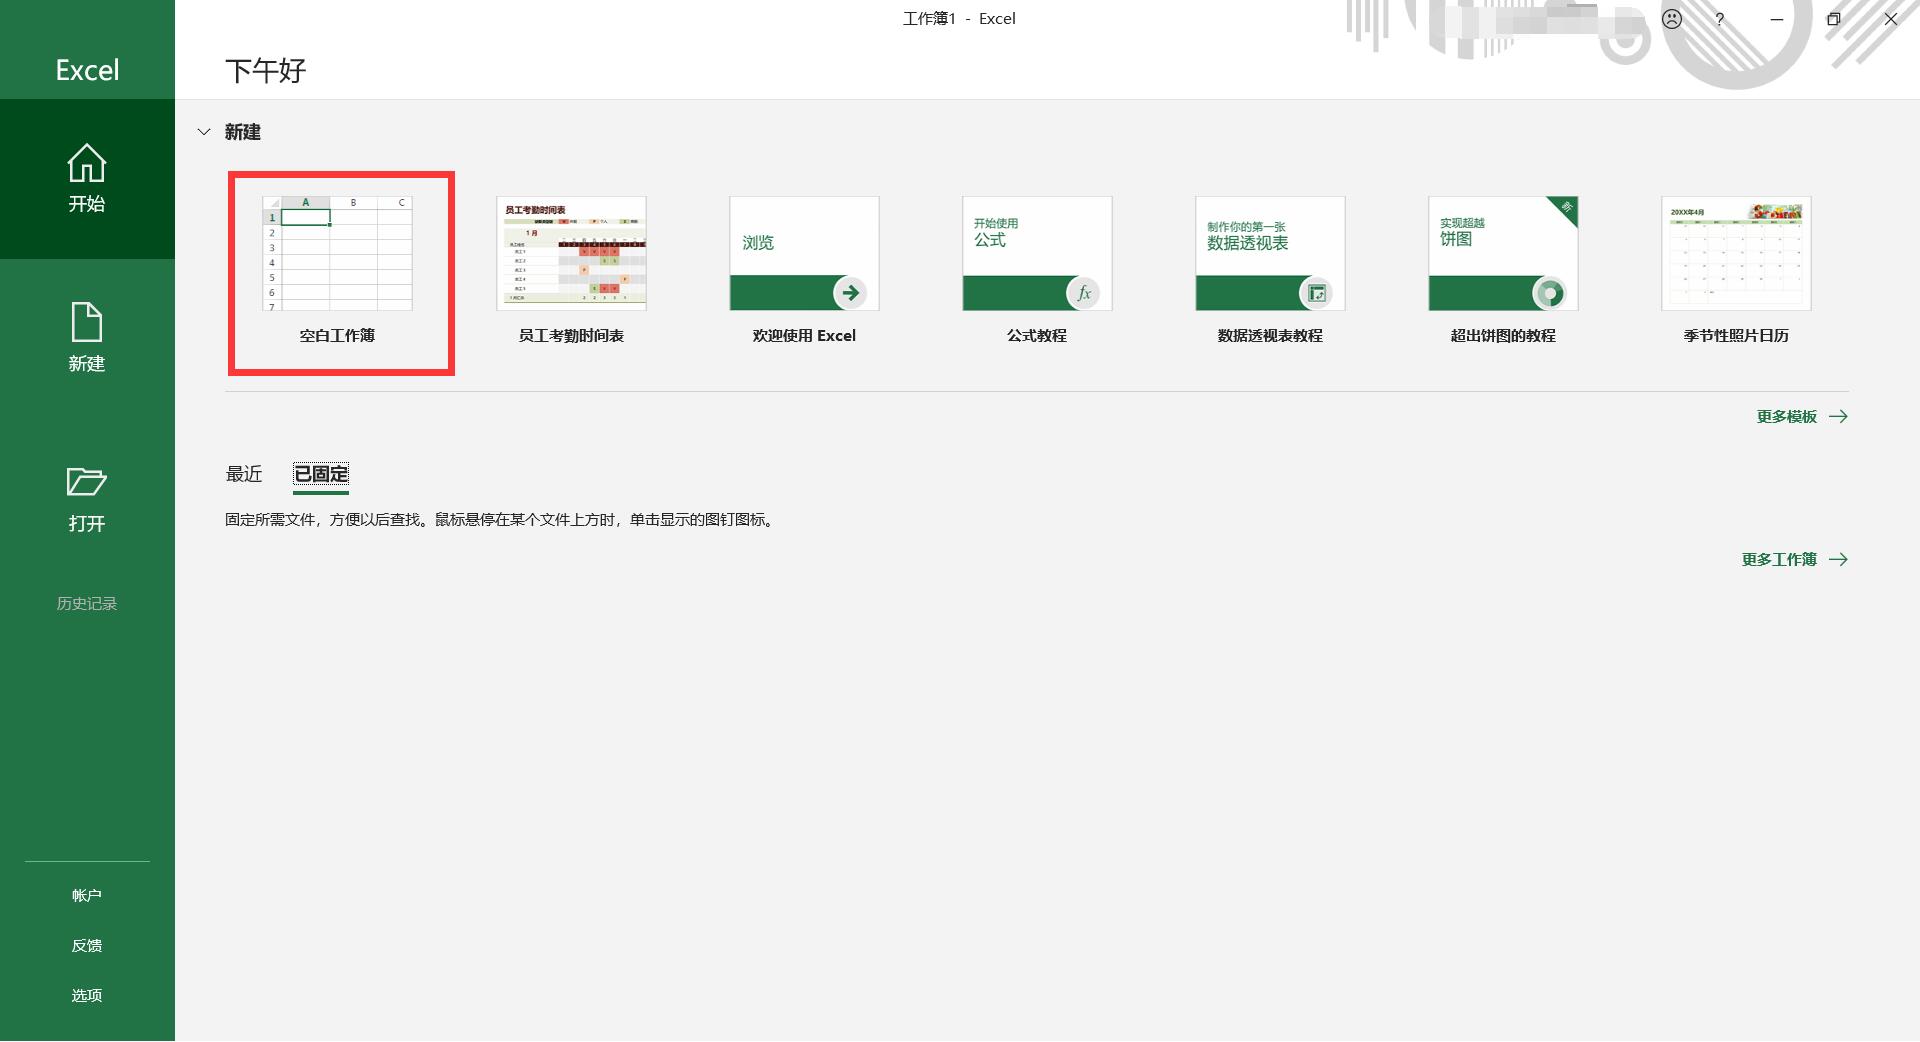The width and height of the screenshot is (1920, 1042).
Task: Select the 已固定 tab
Action: click(321, 474)
